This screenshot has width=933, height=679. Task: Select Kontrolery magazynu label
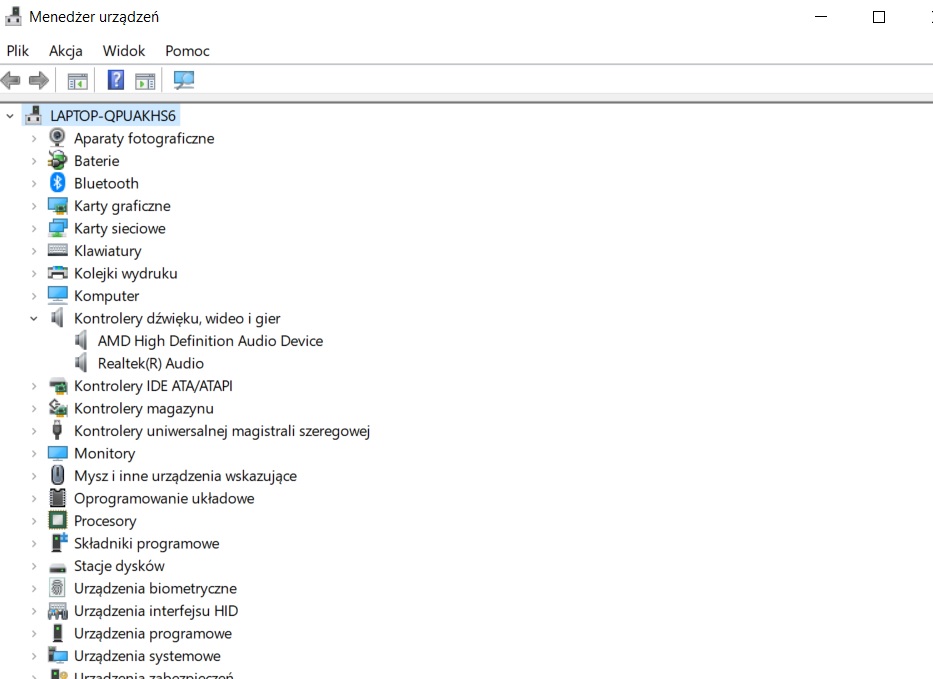tap(143, 408)
